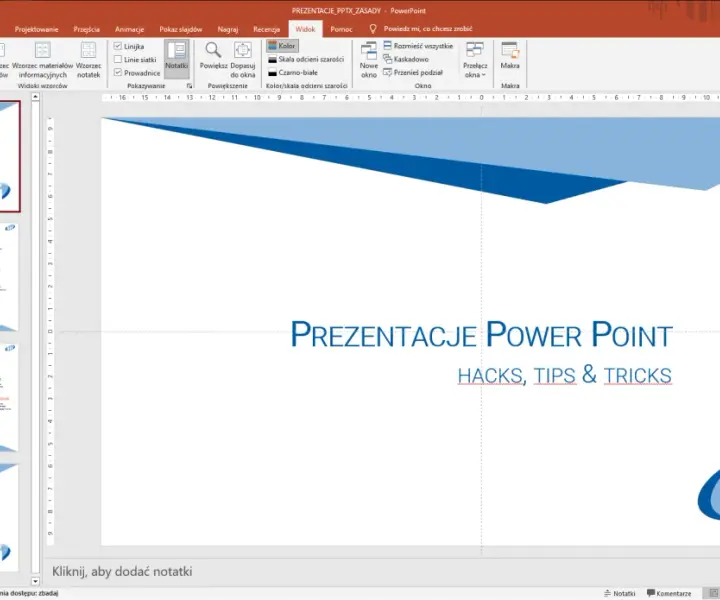
Task: Arrange windows Kaskadowo
Action: (406, 59)
